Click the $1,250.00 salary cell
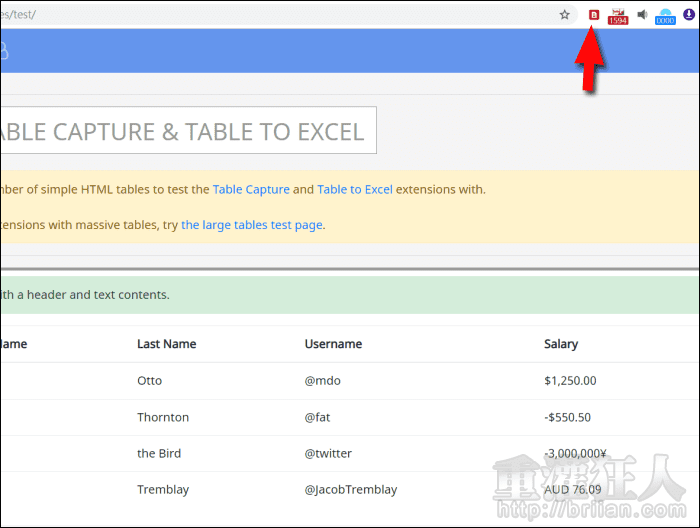 pyautogui.click(x=570, y=381)
